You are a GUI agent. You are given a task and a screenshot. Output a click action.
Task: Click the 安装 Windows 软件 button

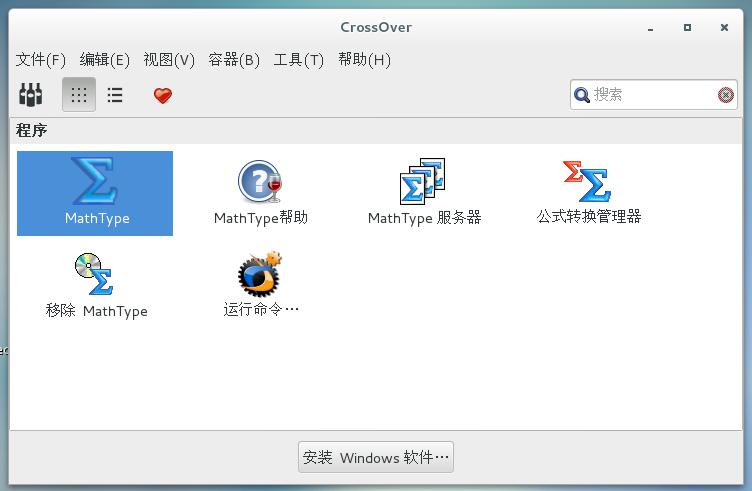click(376, 457)
